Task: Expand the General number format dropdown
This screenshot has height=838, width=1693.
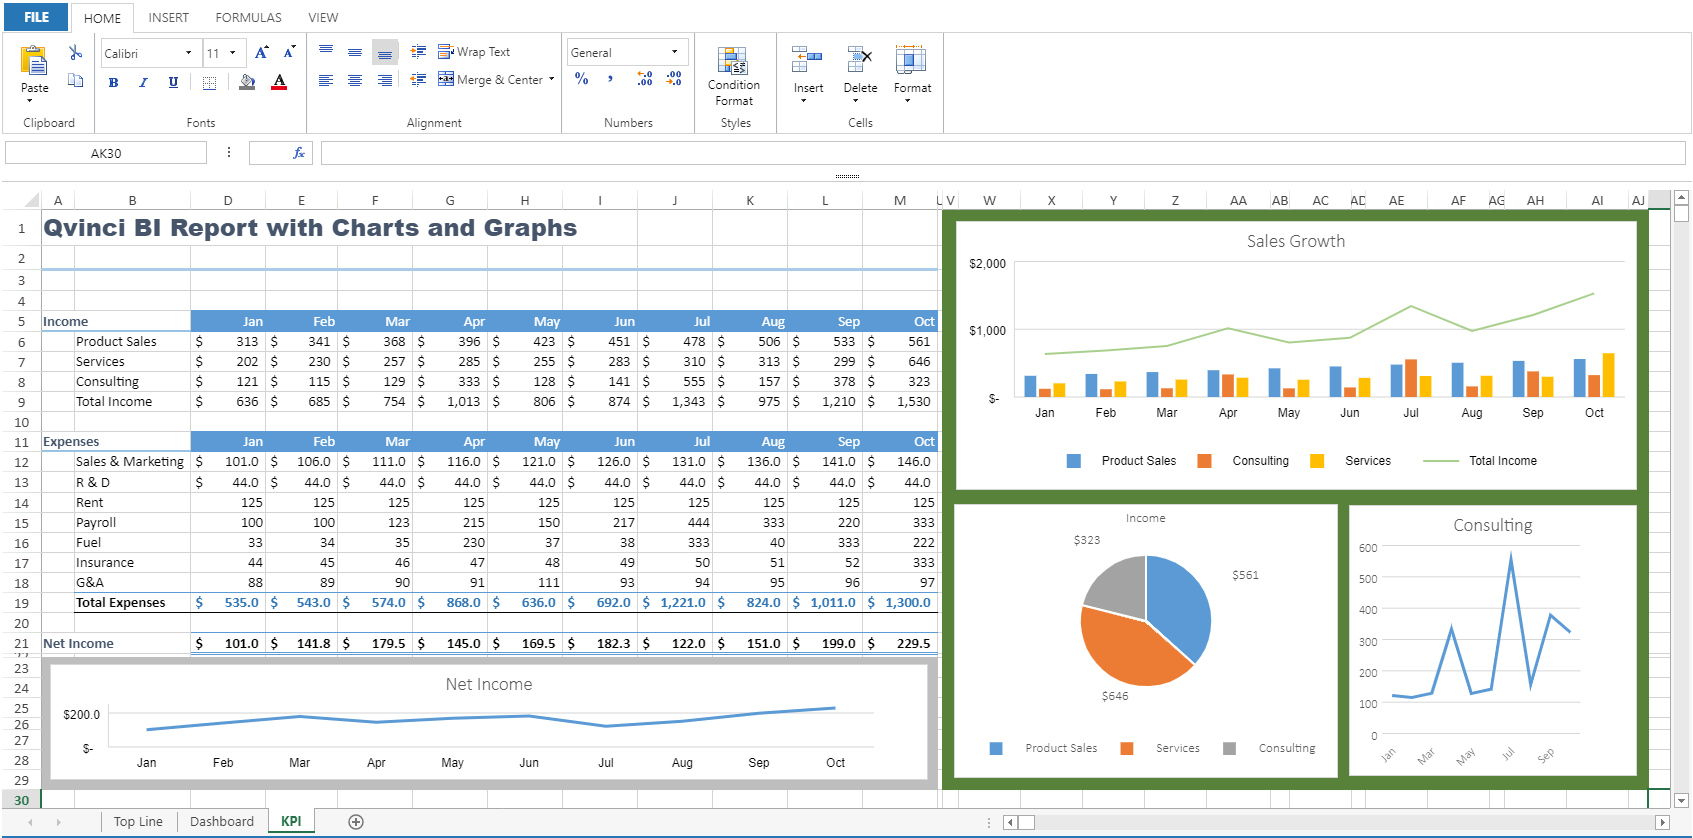Action: coord(674,52)
